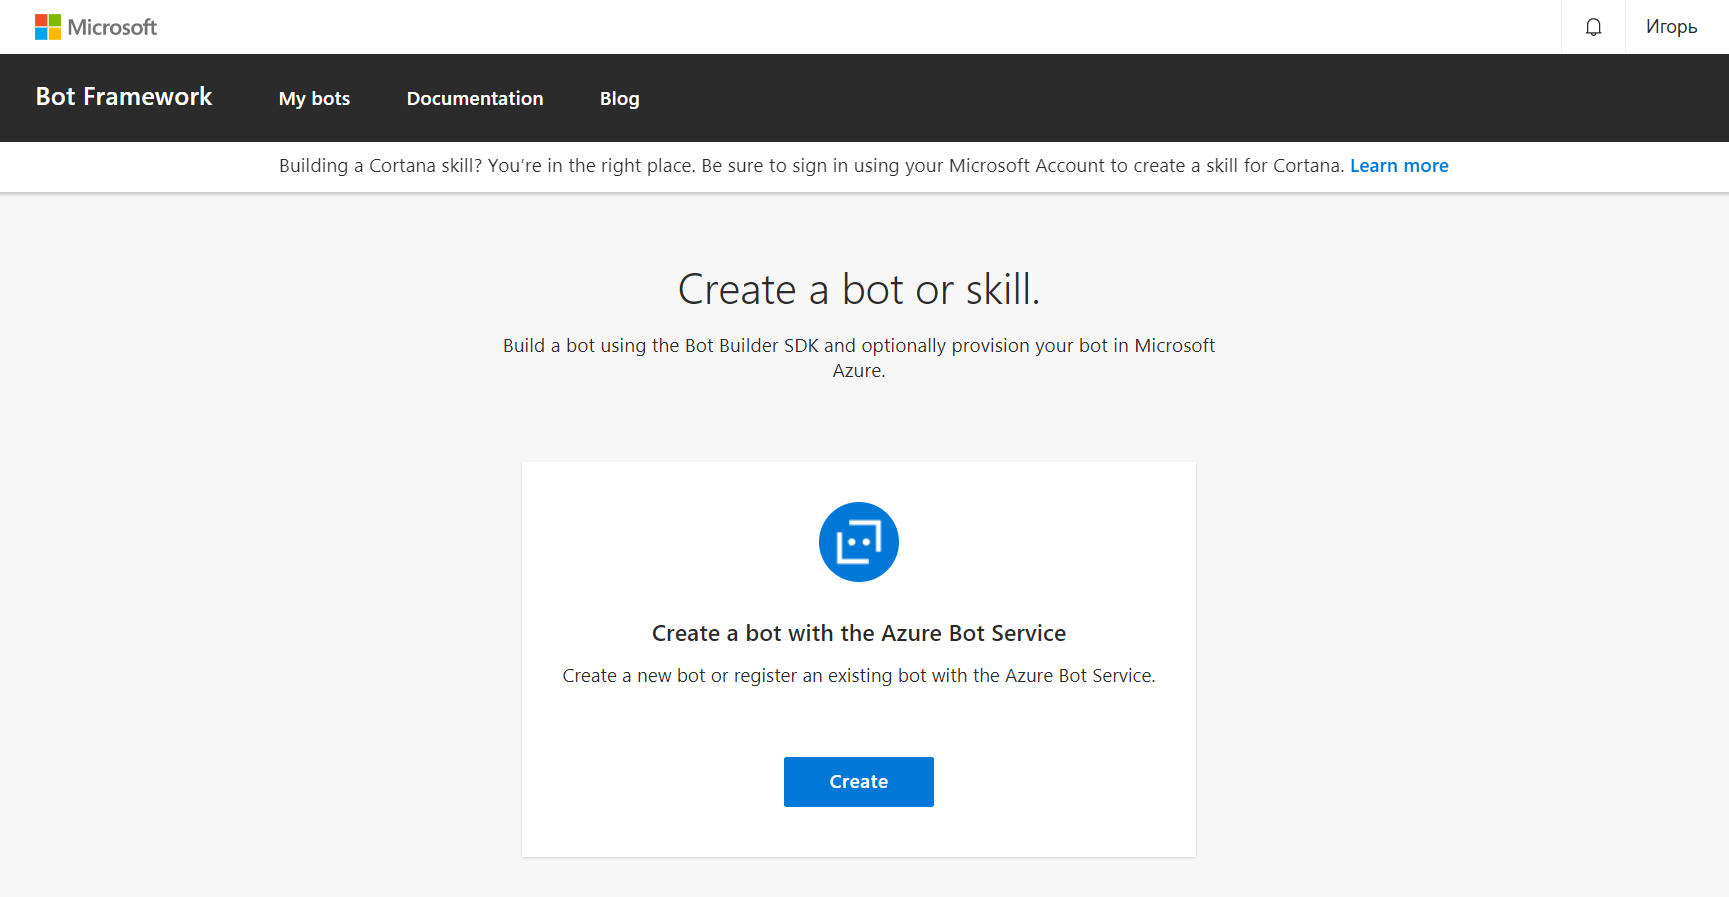Click the 'Build a bot using the Bot Builder SDK' text

tap(859, 357)
